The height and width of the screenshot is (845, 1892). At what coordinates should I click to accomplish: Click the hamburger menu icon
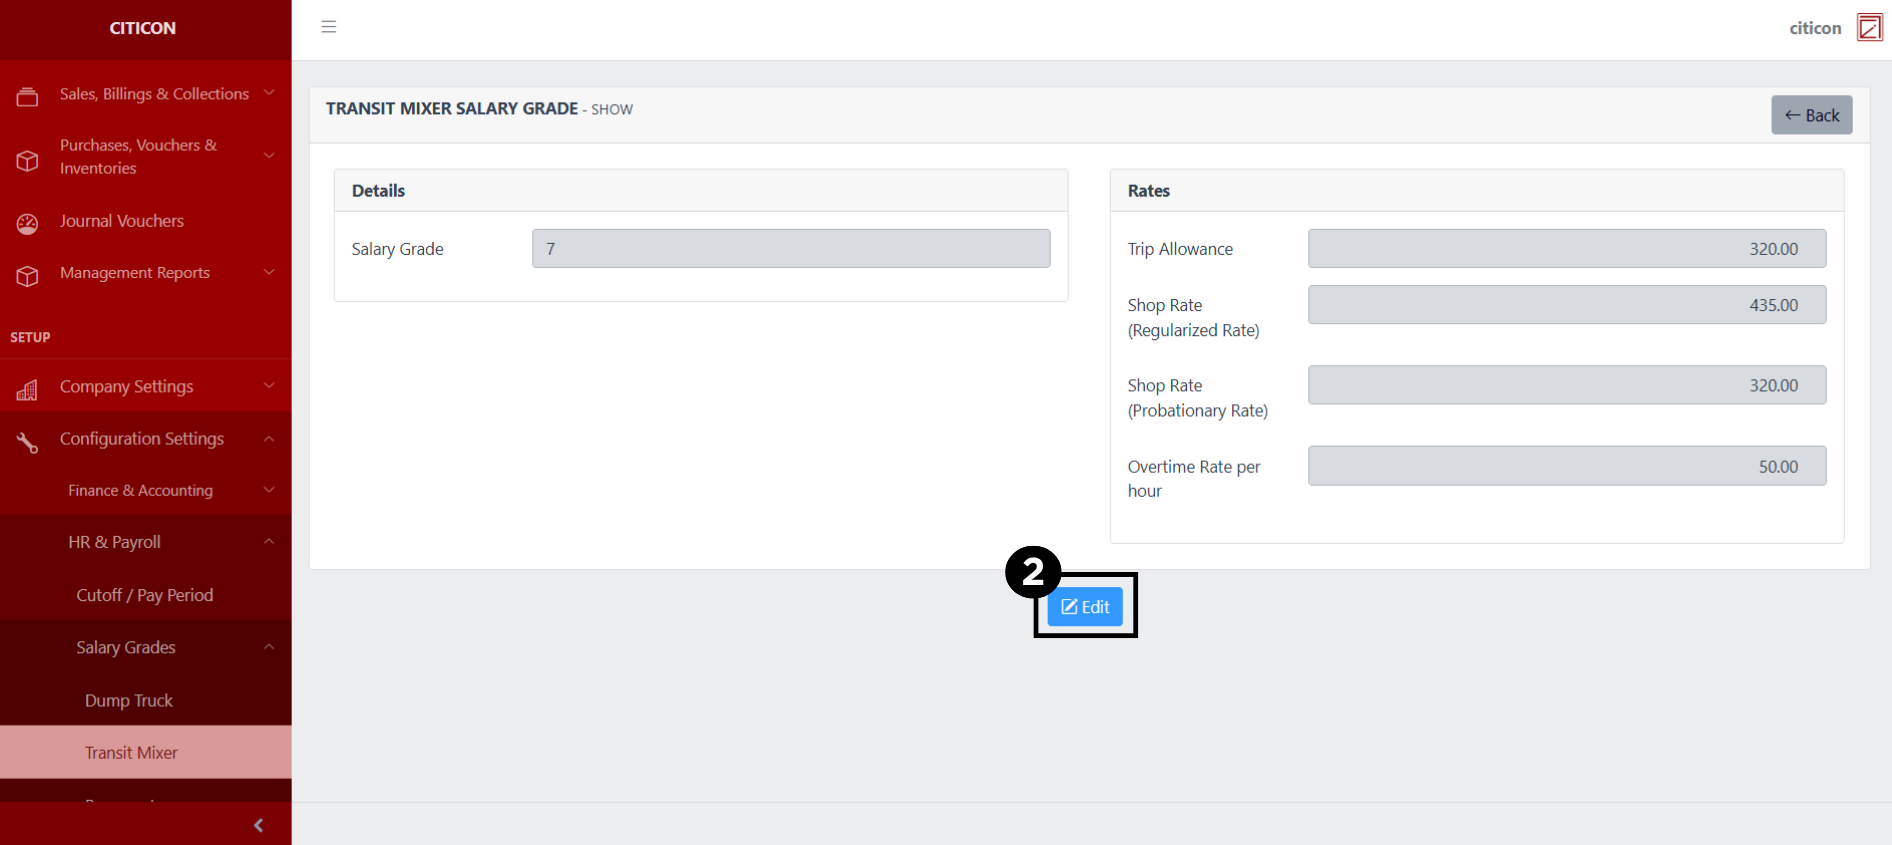pos(328,27)
